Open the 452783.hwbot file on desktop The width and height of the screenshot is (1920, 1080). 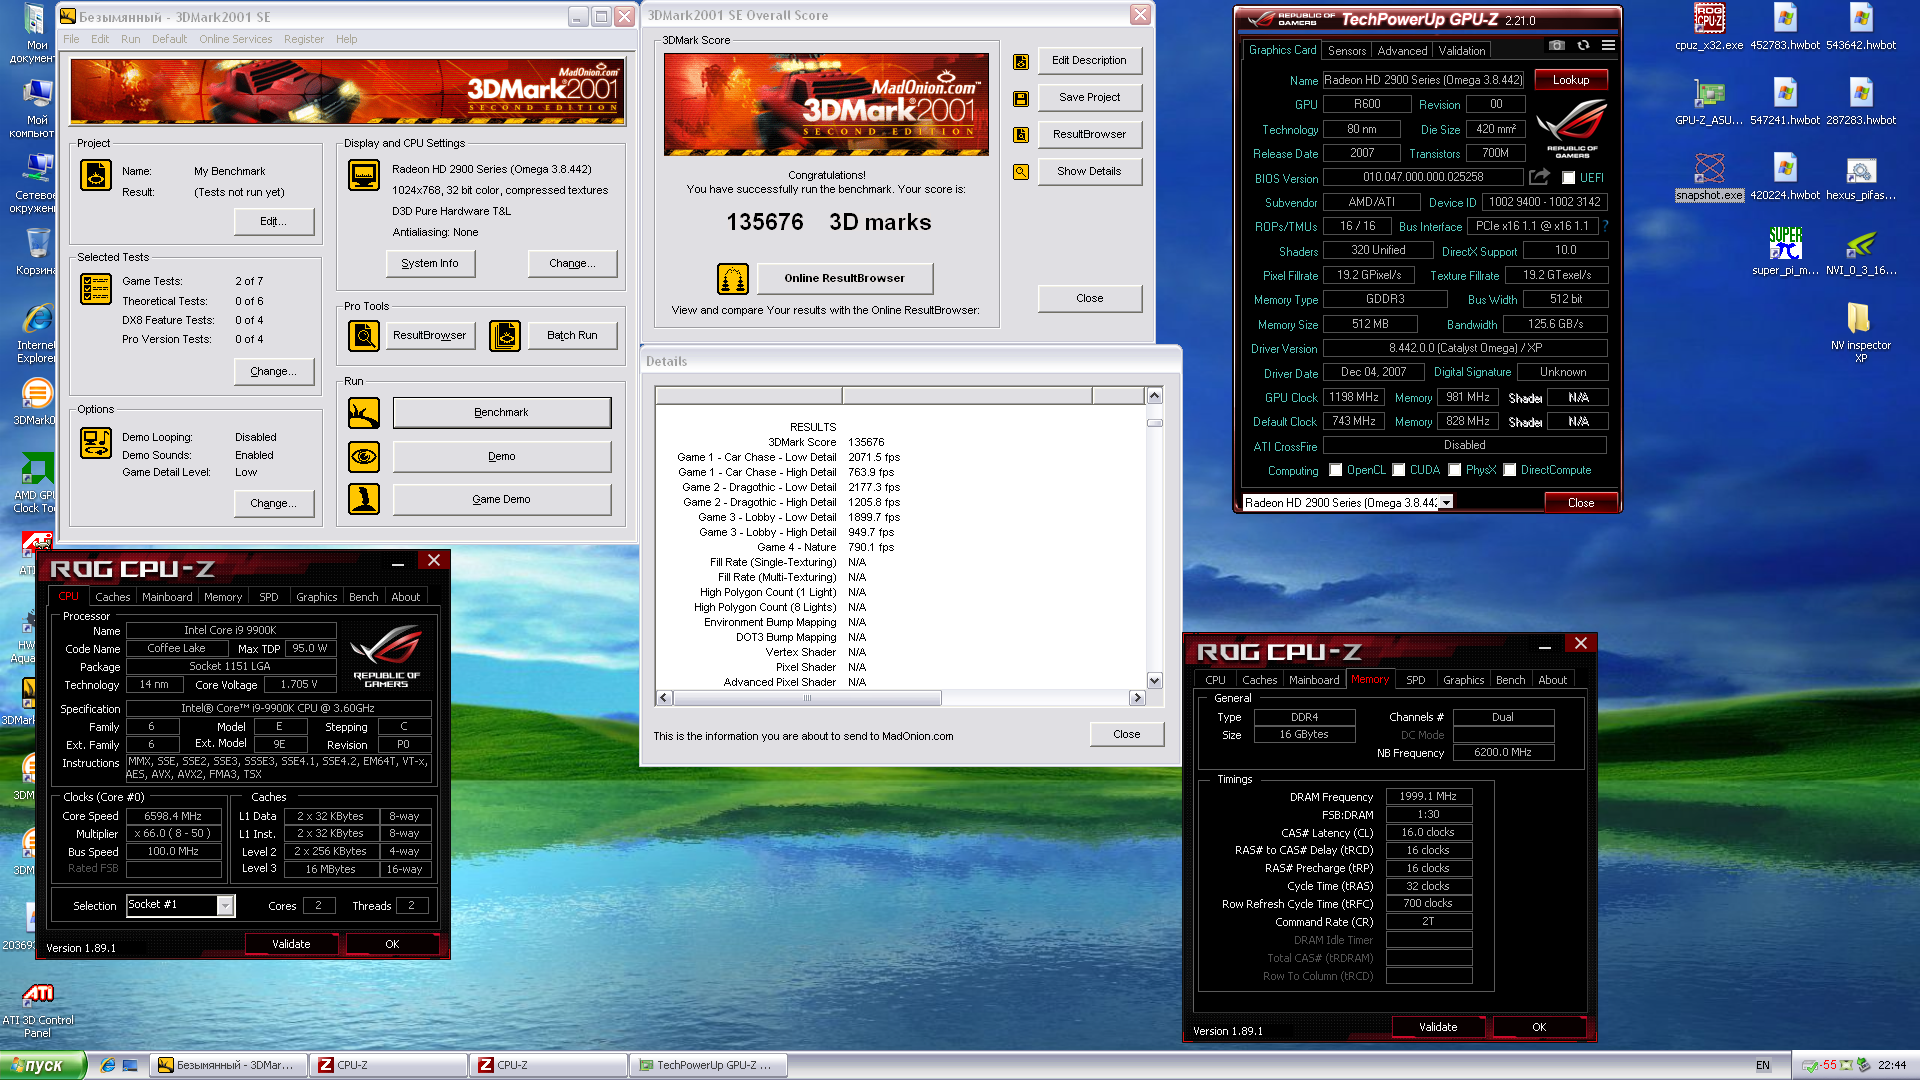[1785, 27]
